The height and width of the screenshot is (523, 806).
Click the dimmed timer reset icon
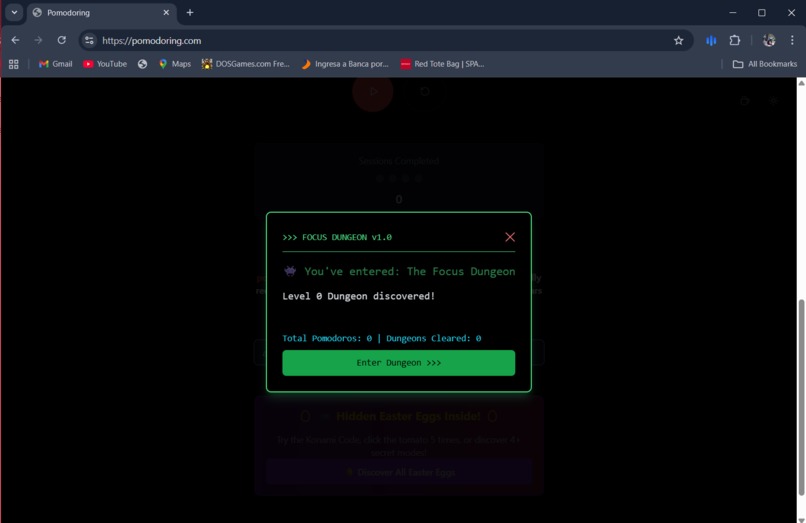pos(425,92)
